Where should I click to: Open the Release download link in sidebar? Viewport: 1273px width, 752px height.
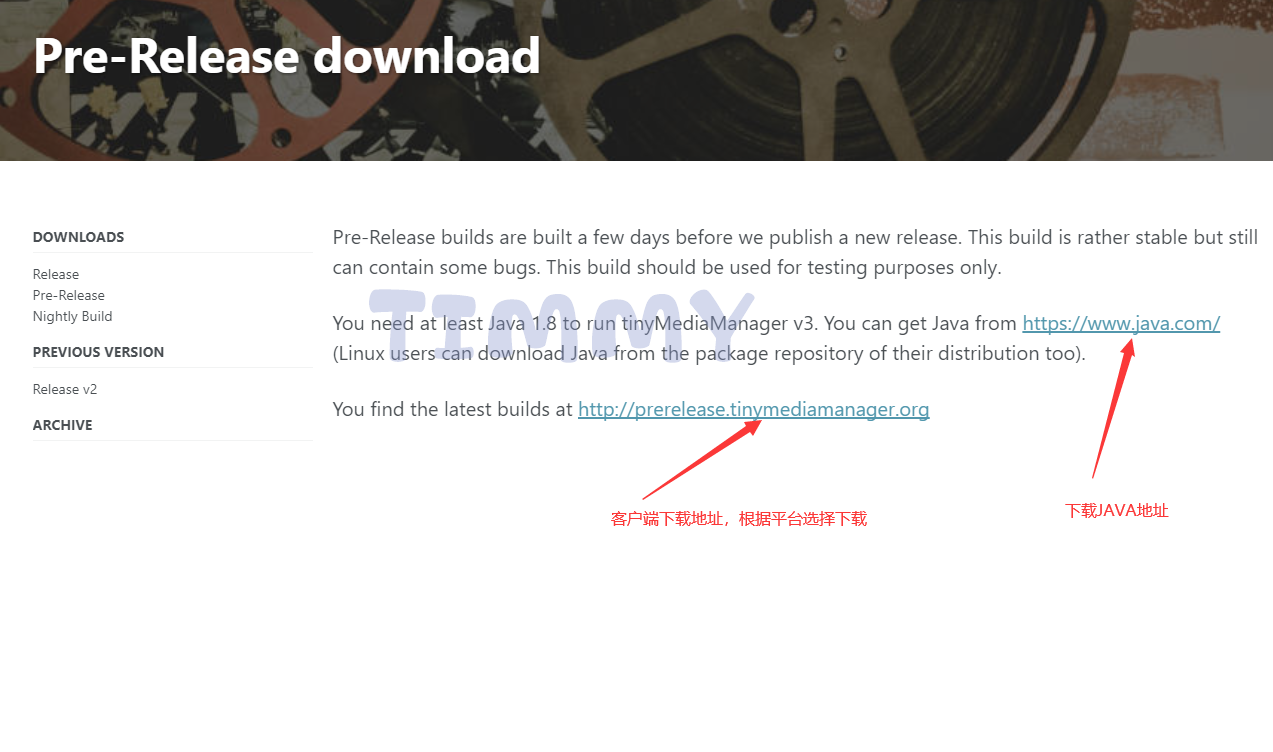pos(56,274)
